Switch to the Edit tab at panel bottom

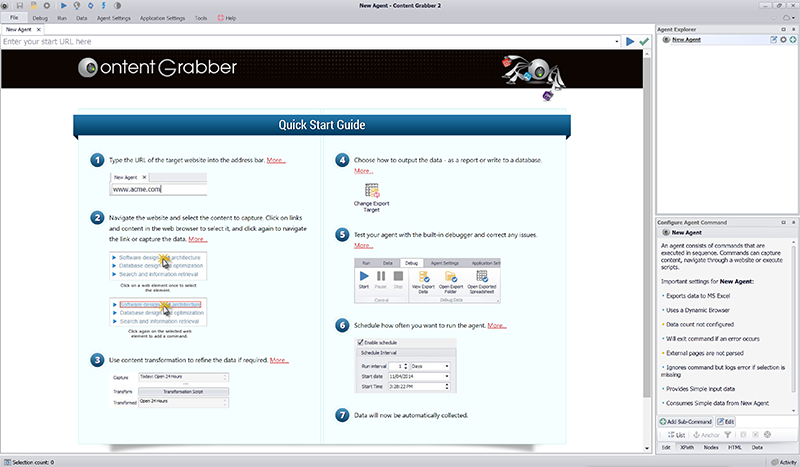(x=666, y=447)
